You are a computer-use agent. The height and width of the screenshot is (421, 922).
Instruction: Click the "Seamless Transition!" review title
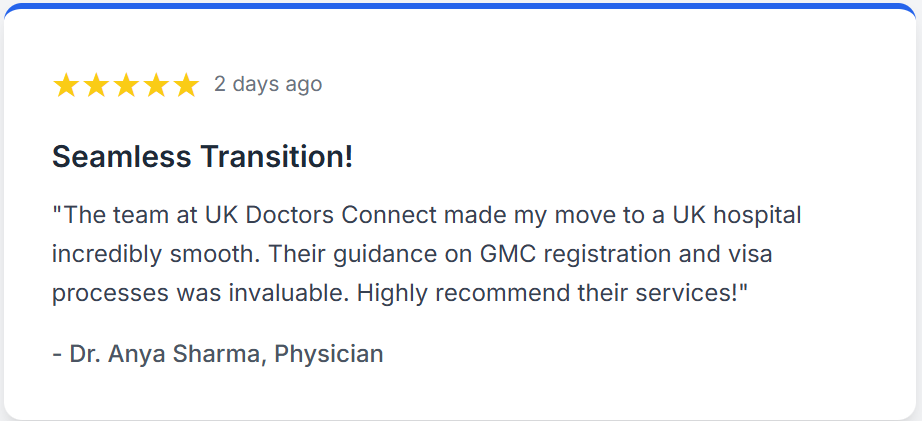[x=202, y=157]
